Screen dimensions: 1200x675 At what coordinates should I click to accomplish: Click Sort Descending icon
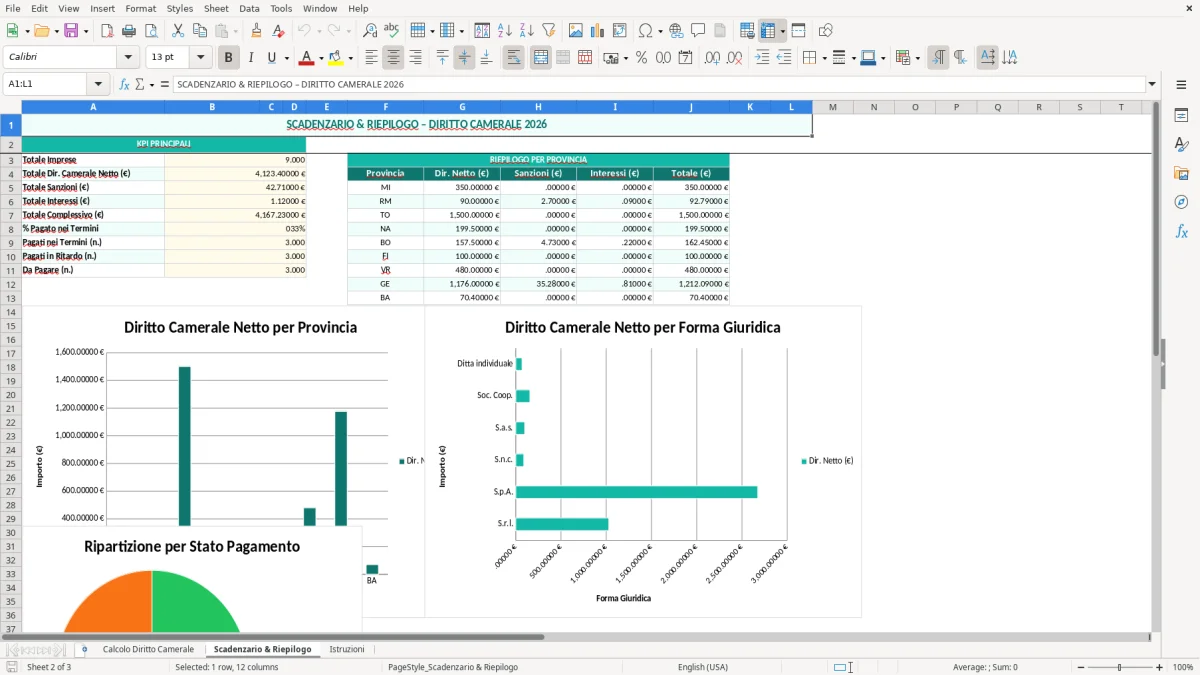tap(527, 31)
